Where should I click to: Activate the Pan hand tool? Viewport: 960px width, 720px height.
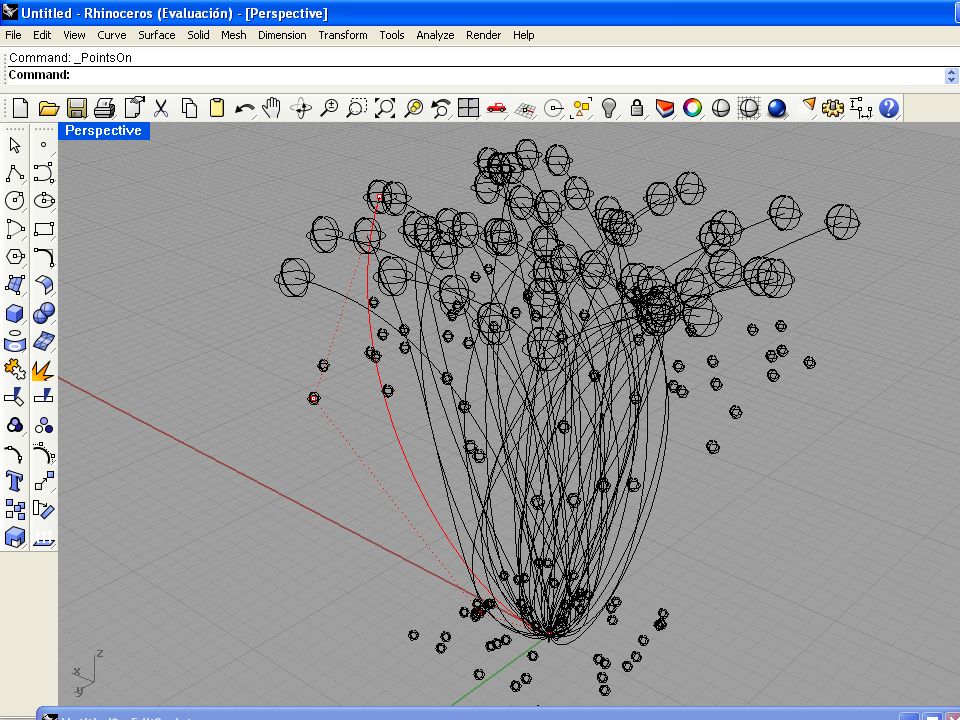[271, 108]
